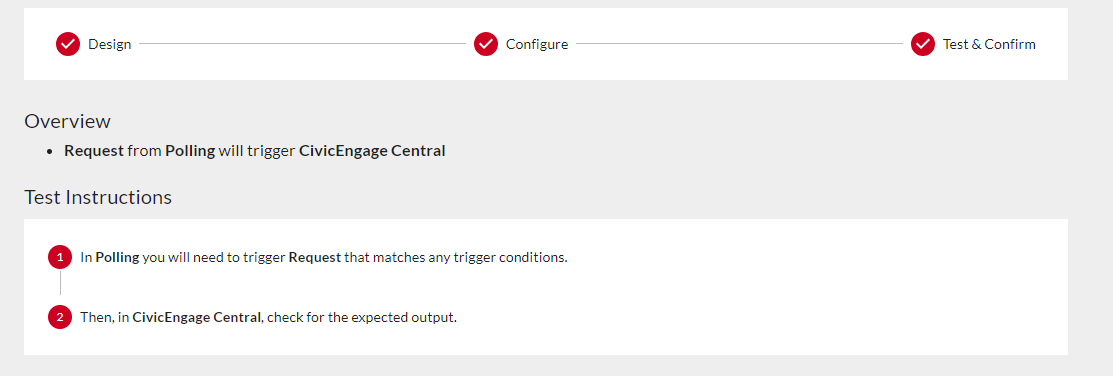
Task: Click the Configure step checkmark icon
Action: [486, 44]
